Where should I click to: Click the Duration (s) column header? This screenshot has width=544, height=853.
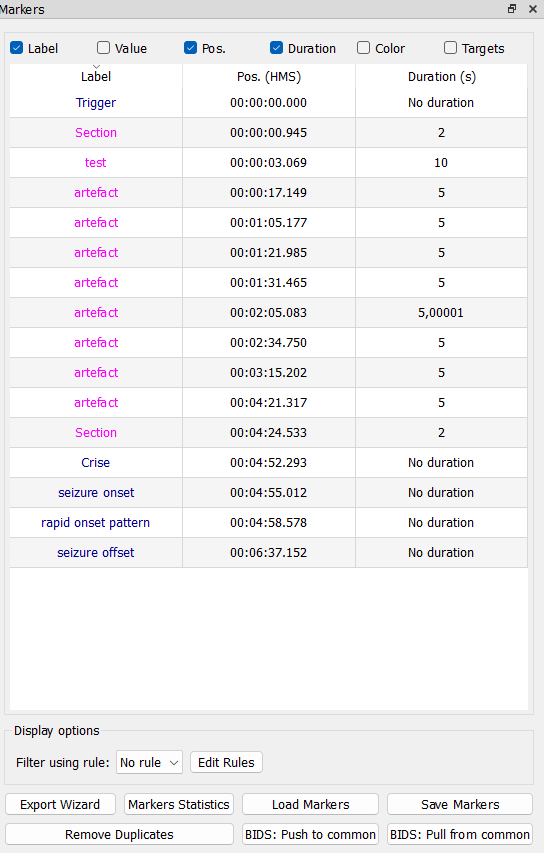coord(442,76)
